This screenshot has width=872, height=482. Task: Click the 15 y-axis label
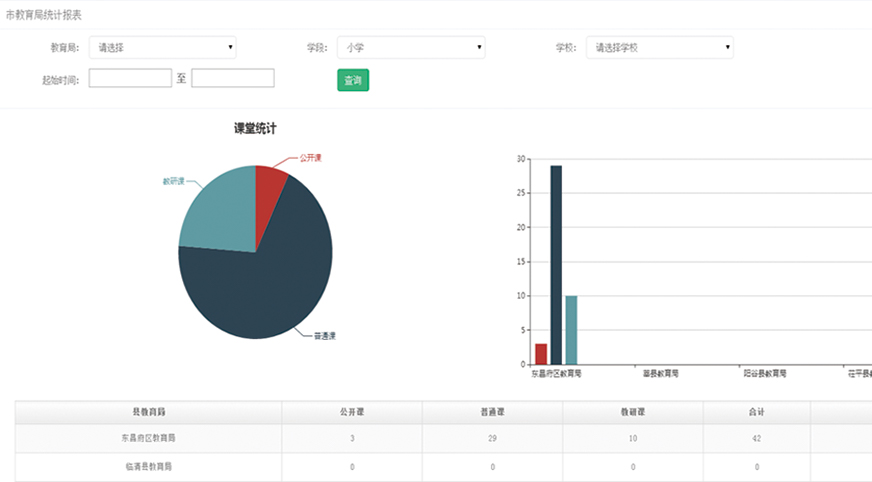point(521,261)
